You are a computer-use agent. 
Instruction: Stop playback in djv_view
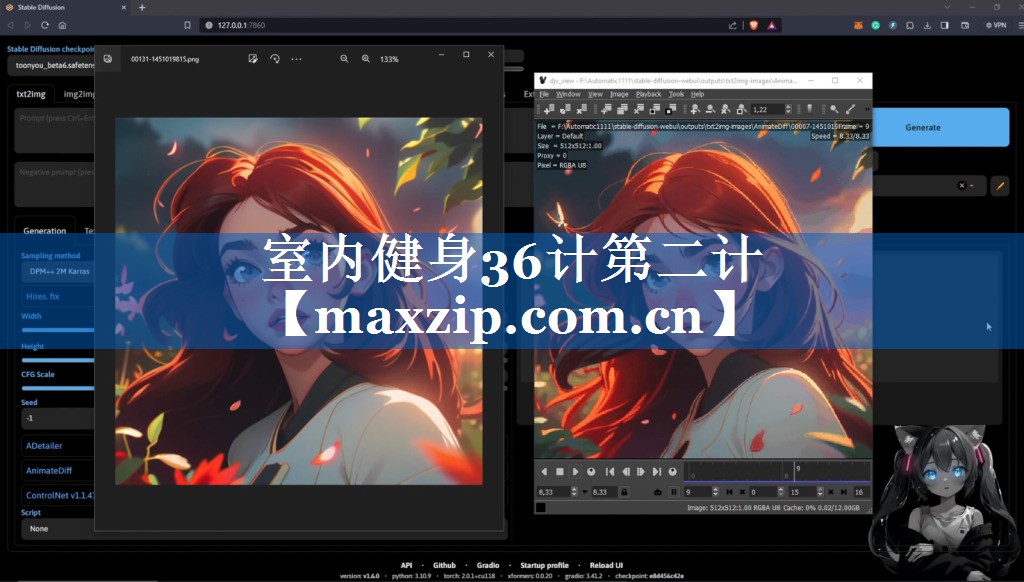tap(560, 472)
